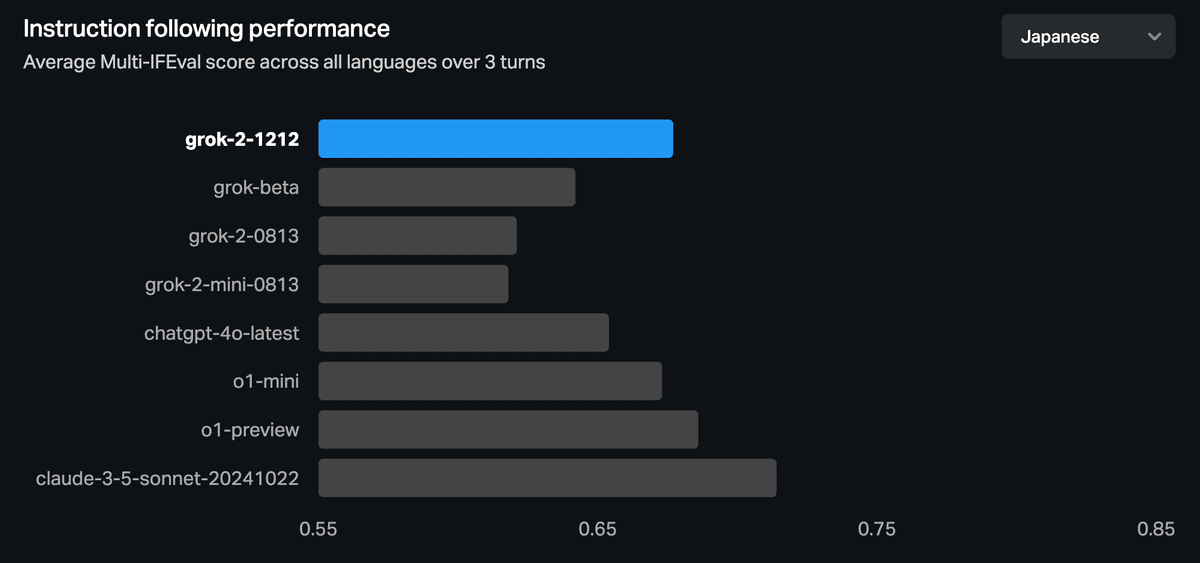Click the grok-beta model label

tap(256, 188)
